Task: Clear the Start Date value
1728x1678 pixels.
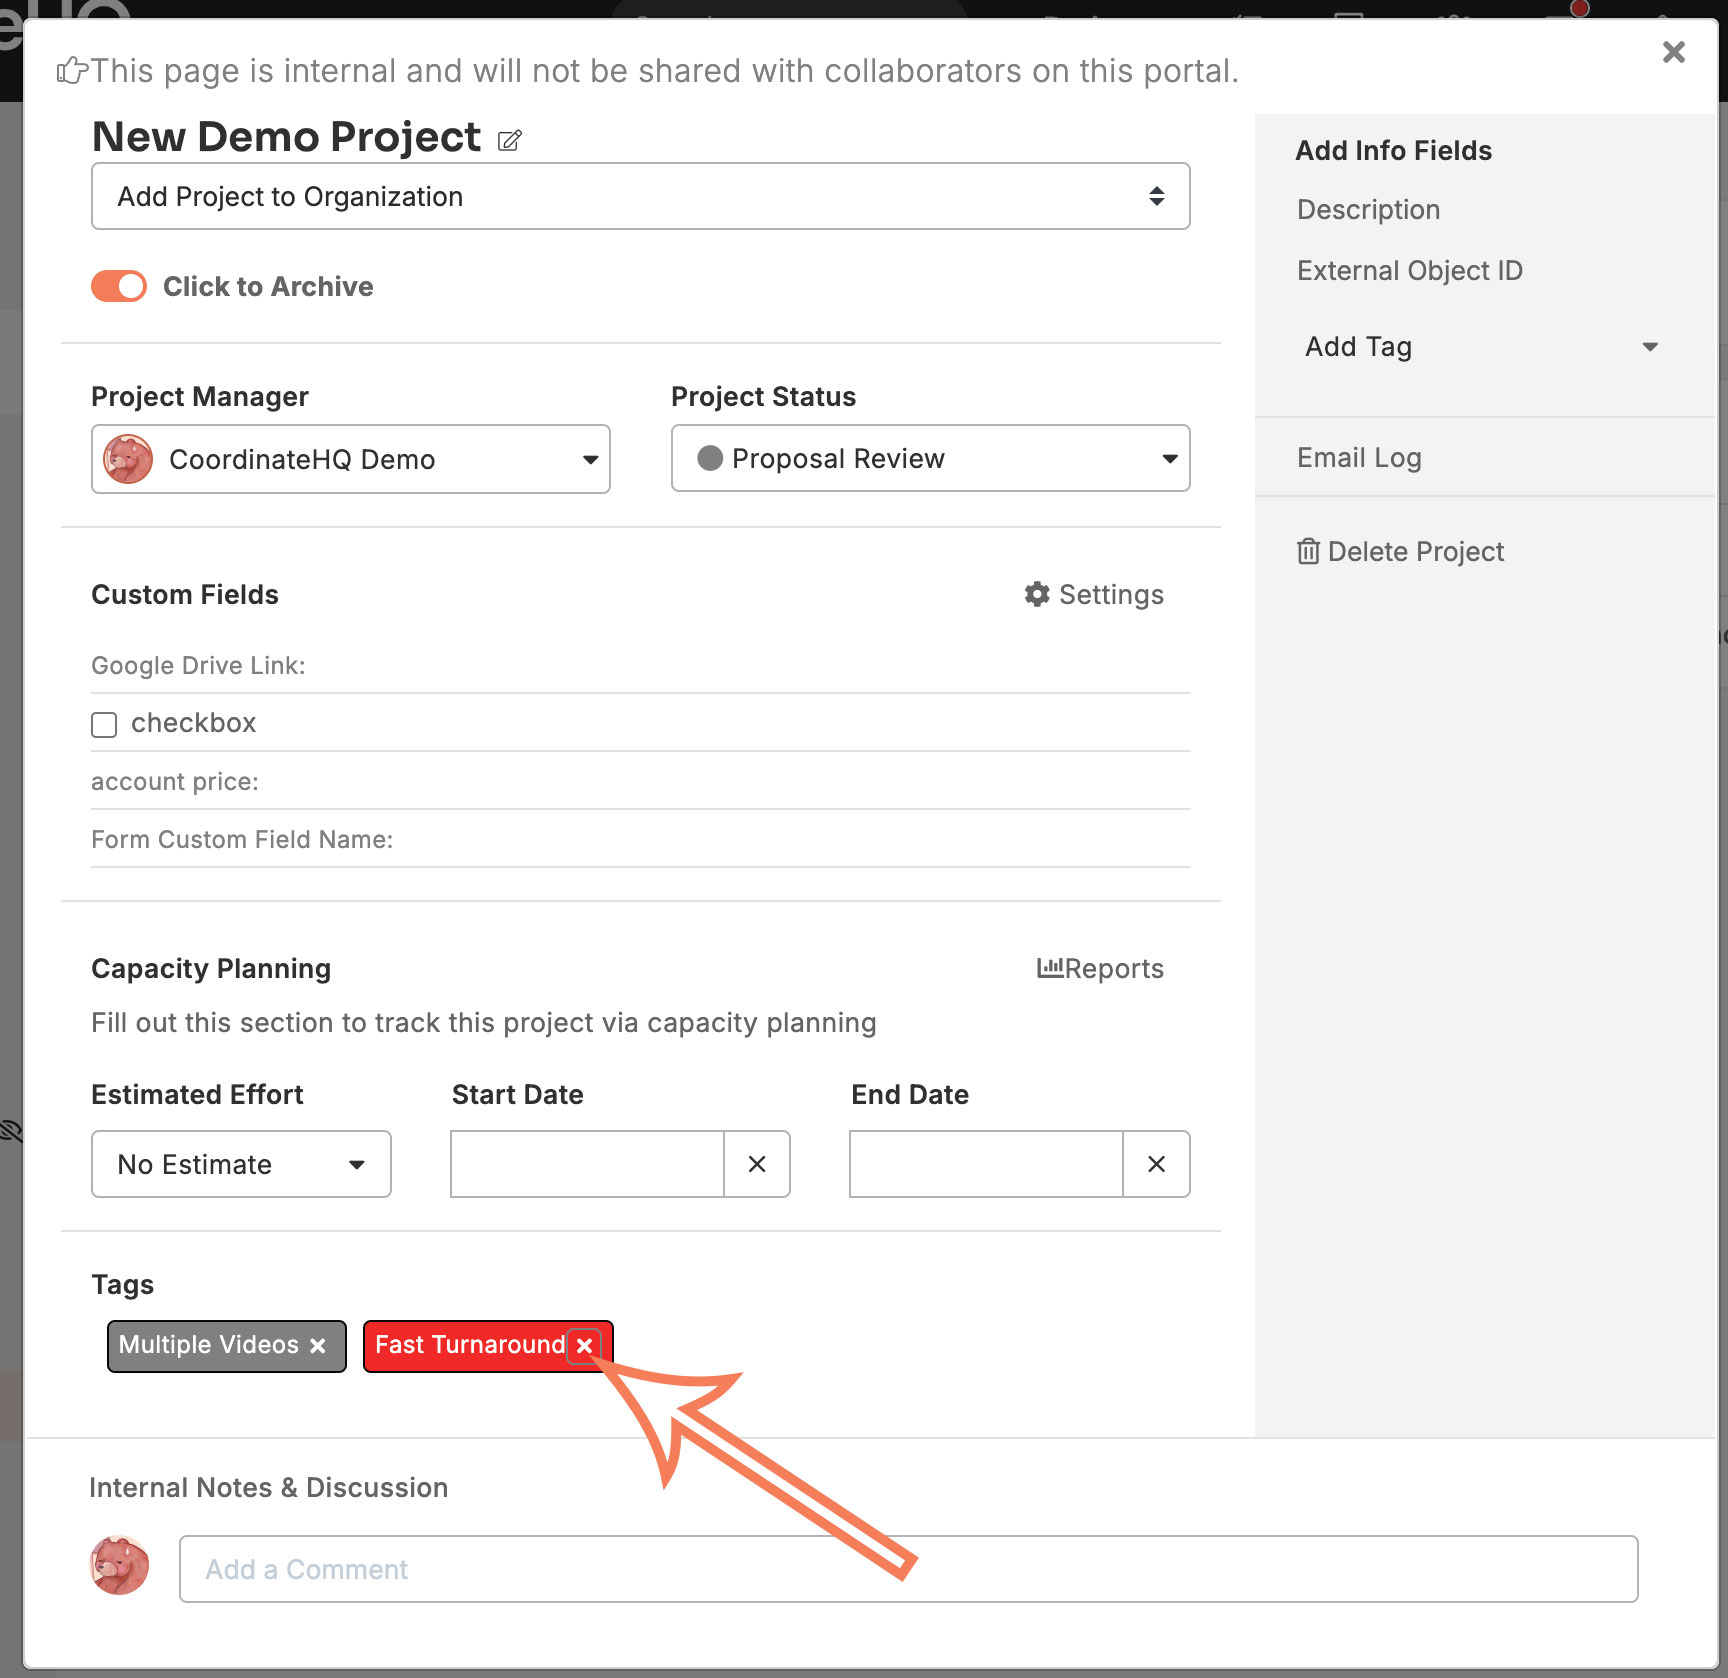Action: point(757,1164)
